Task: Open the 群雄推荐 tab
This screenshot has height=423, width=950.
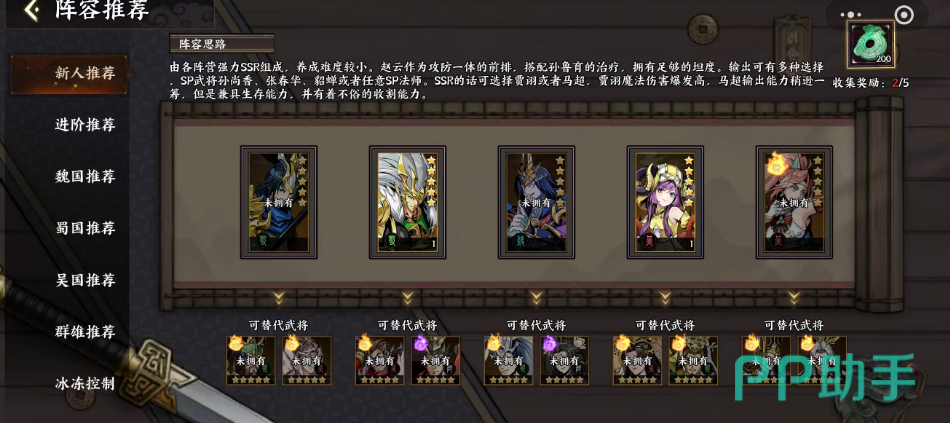Action: pos(85,332)
